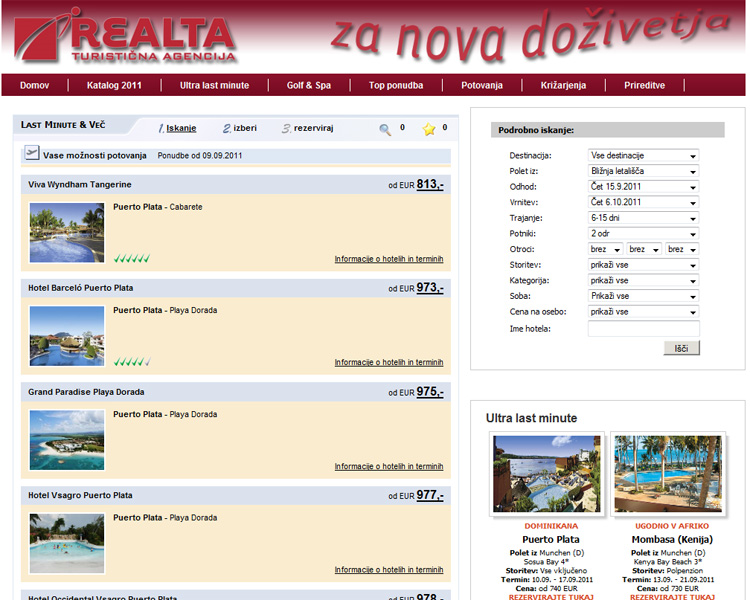This screenshot has height=600, width=750.
Task: Click the Ime hotela input field
Action: pos(643,329)
